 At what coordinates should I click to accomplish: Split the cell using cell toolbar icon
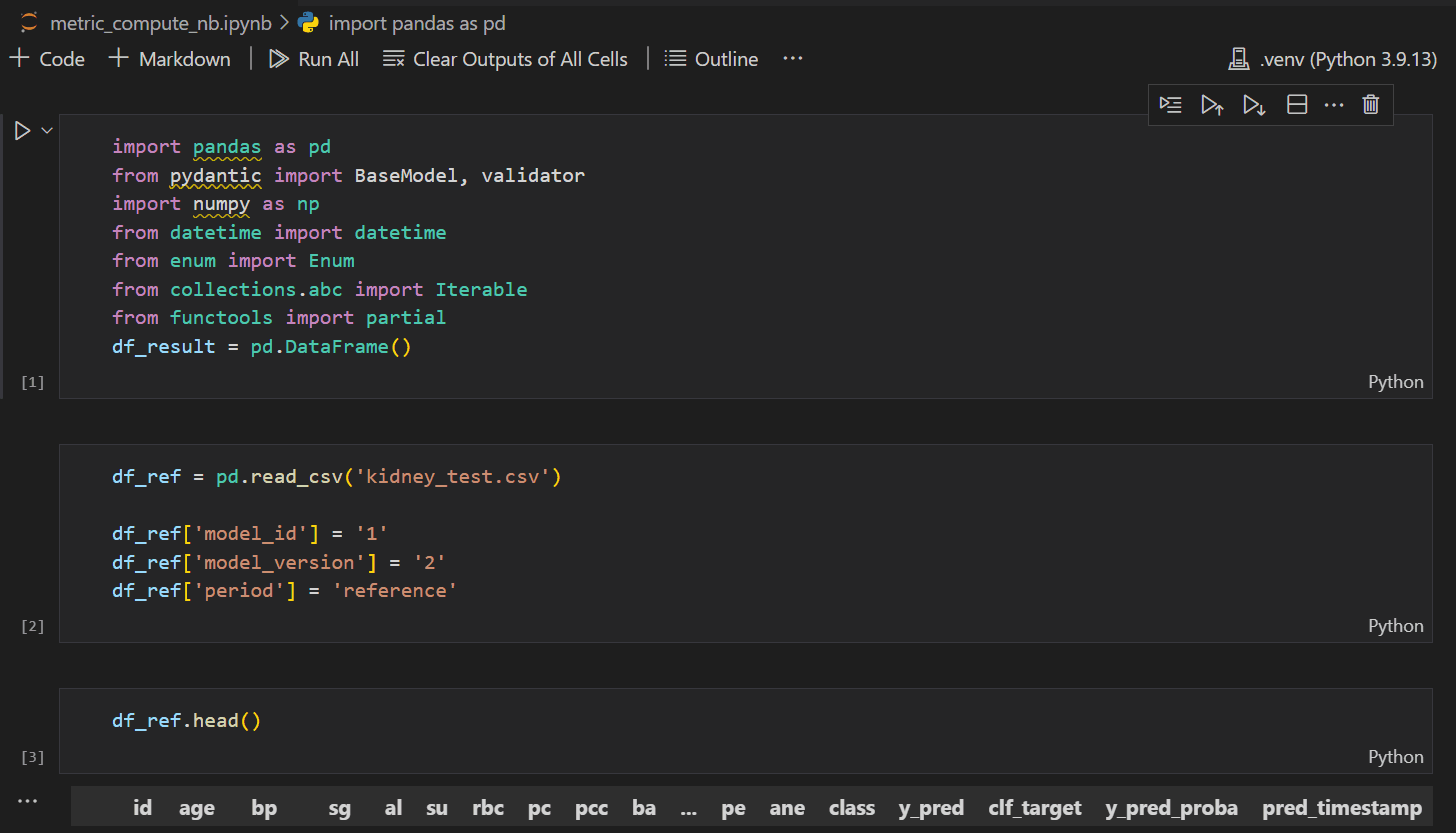(x=1297, y=105)
